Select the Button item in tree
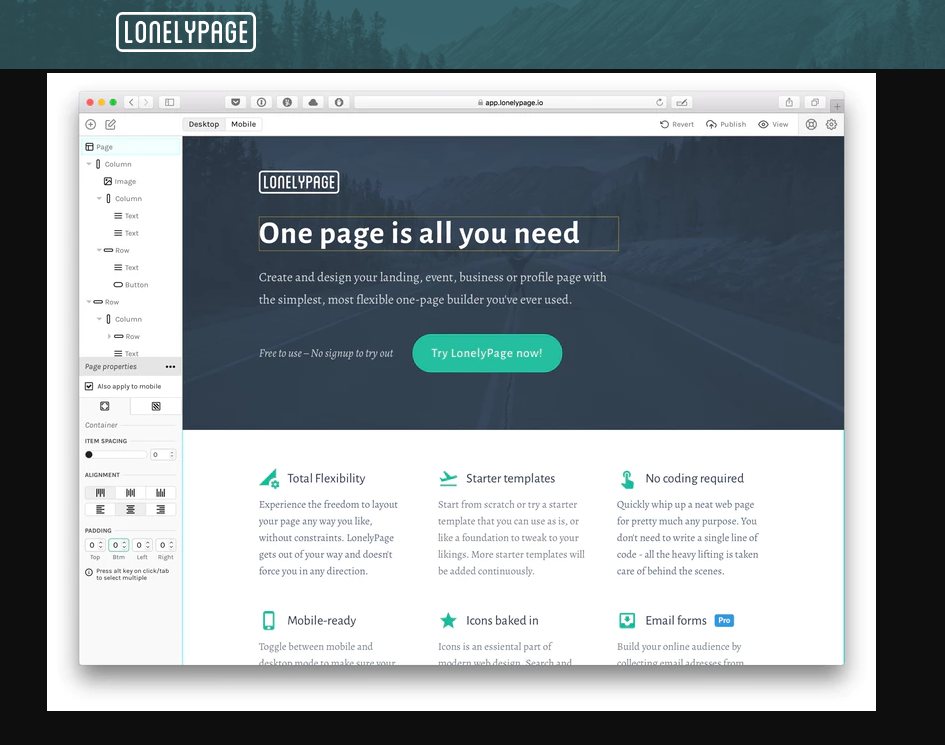945x745 pixels. click(x=131, y=284)
